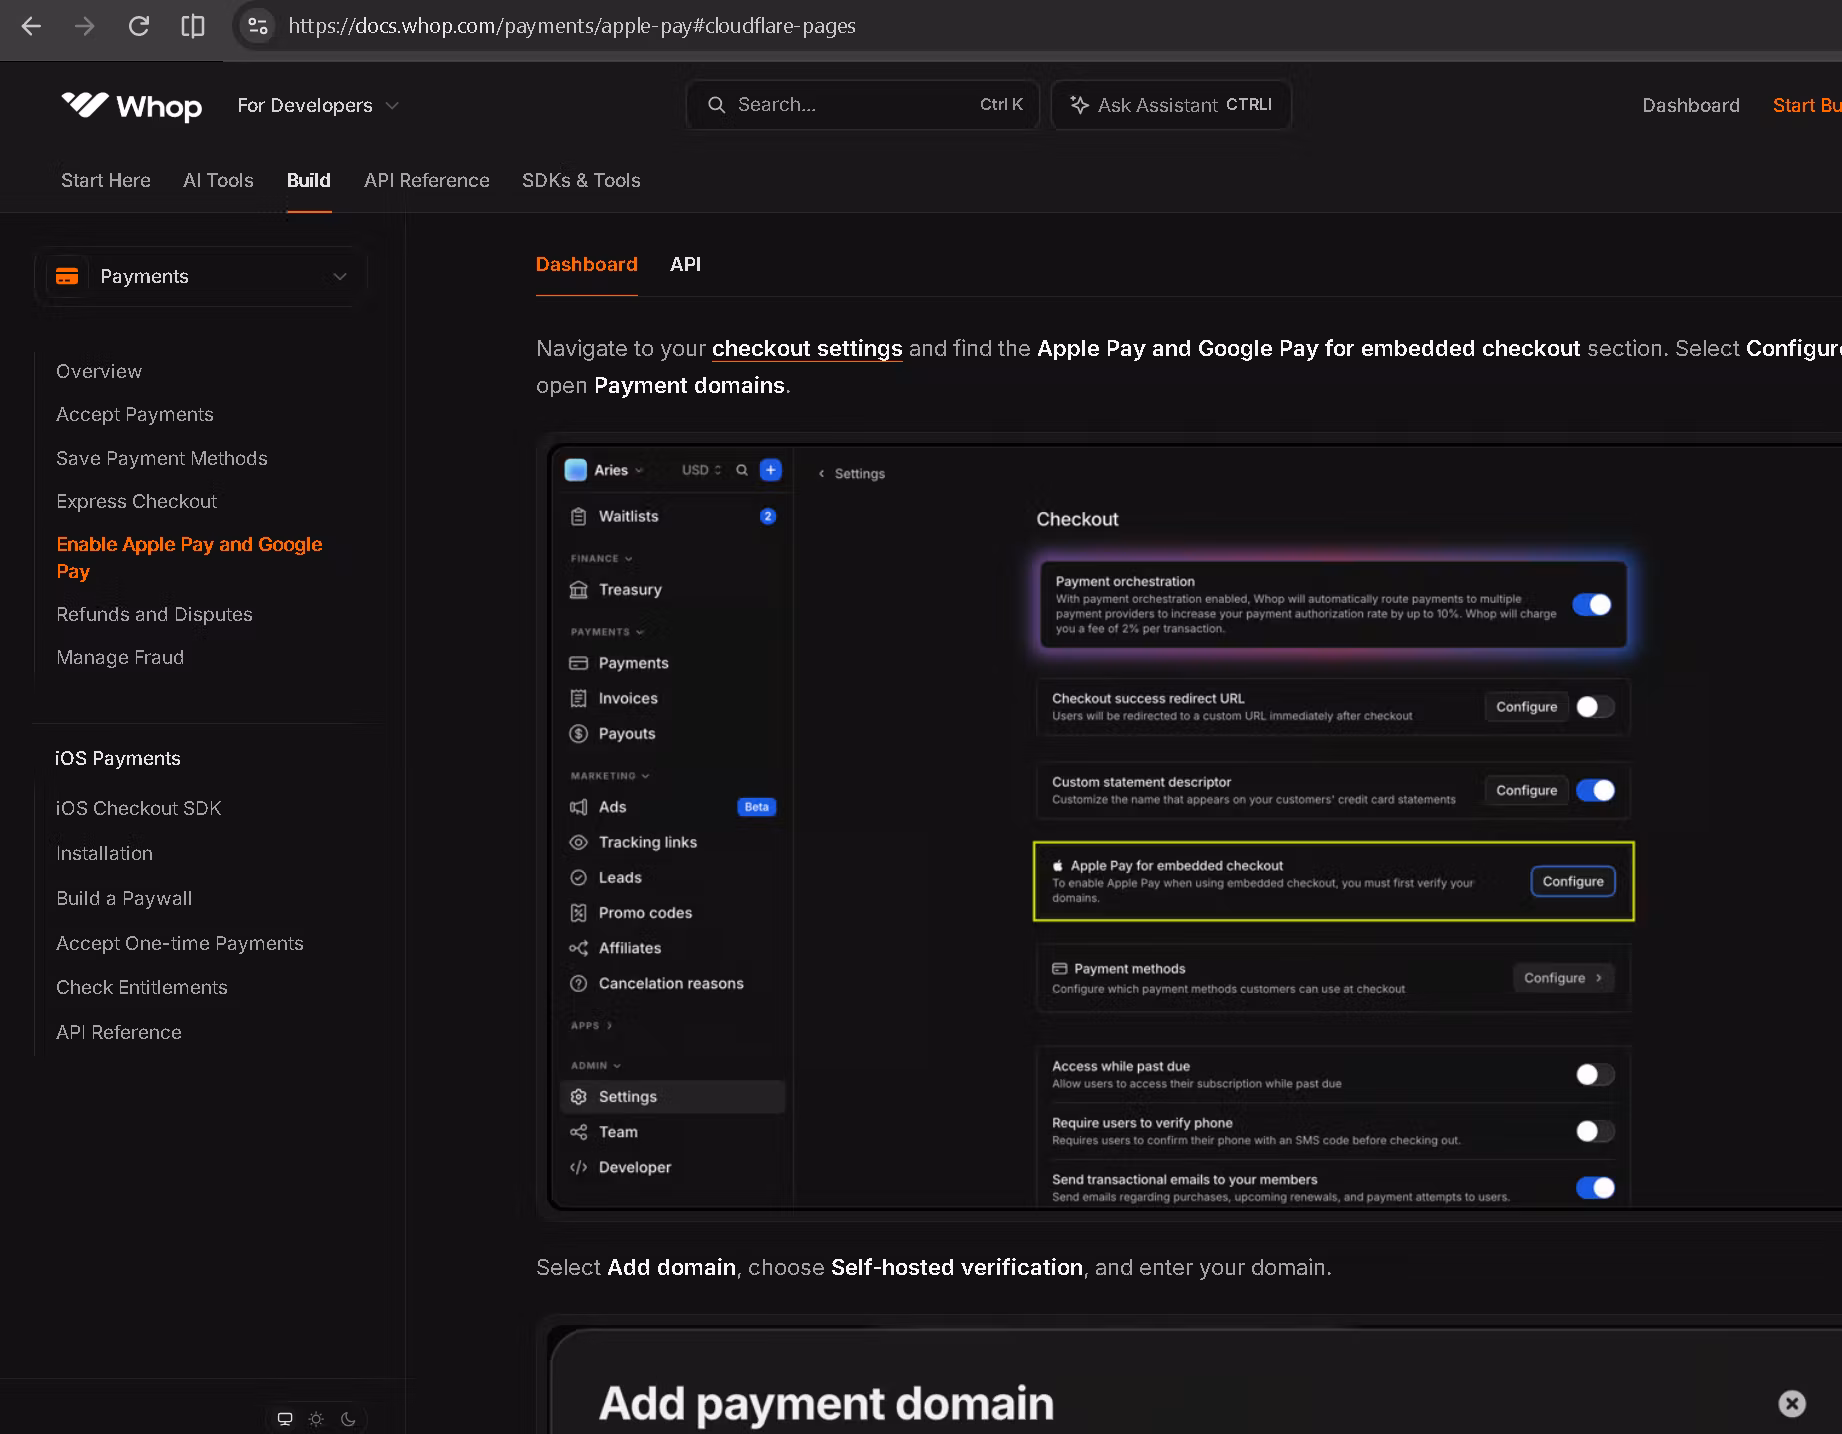Click the Promo codes icon in the screenshot
The image size is (1842, 1434).
(x=578, y=912)
